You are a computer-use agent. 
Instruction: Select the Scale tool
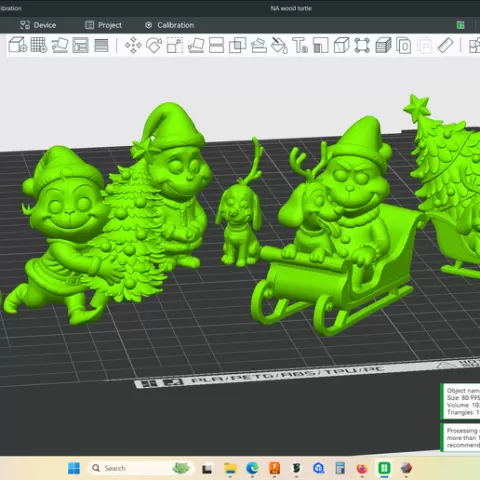175,45
